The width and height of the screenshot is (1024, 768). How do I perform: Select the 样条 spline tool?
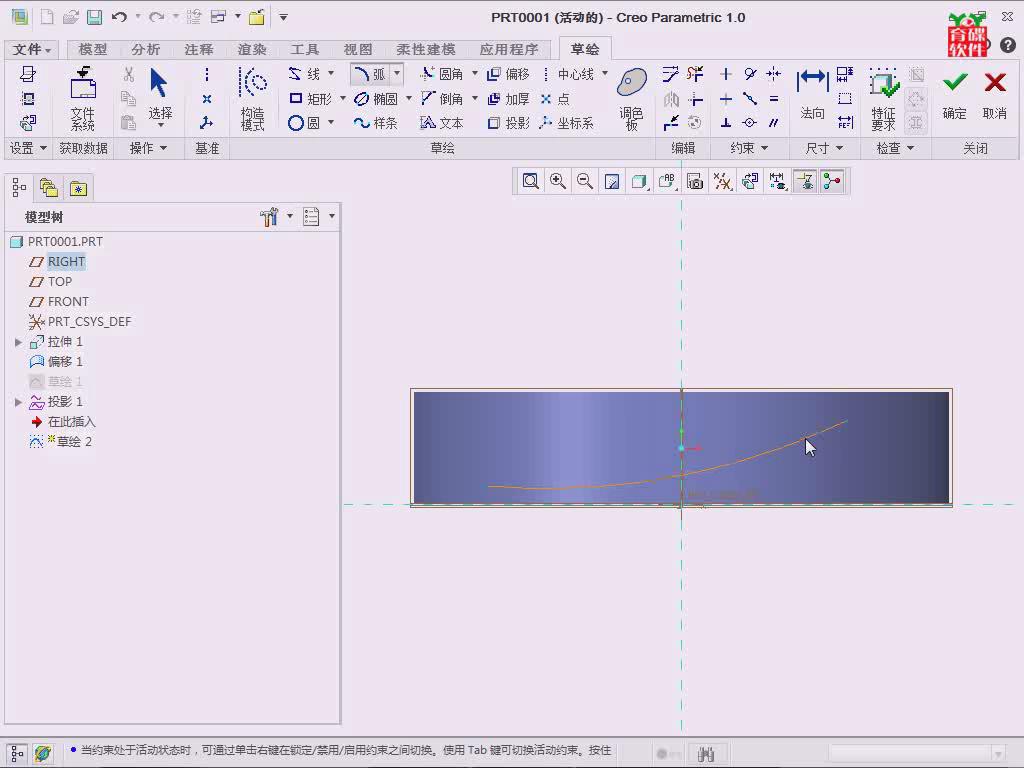pyautogui.click(x=375, y=123)
